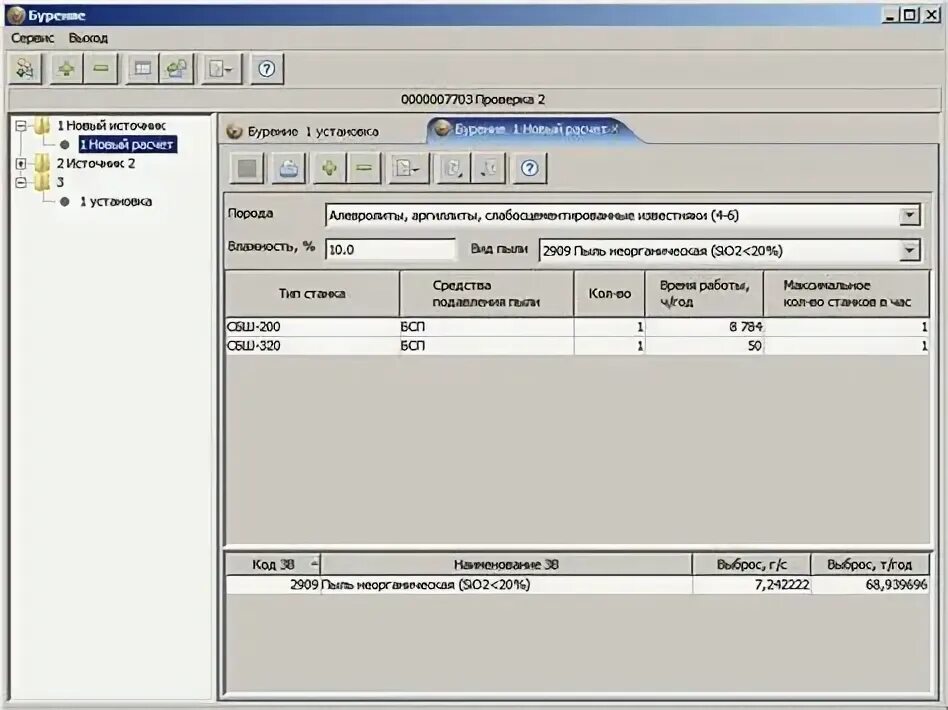Click 'Время работы, ч/год' column header

click(x=704, y=293)
